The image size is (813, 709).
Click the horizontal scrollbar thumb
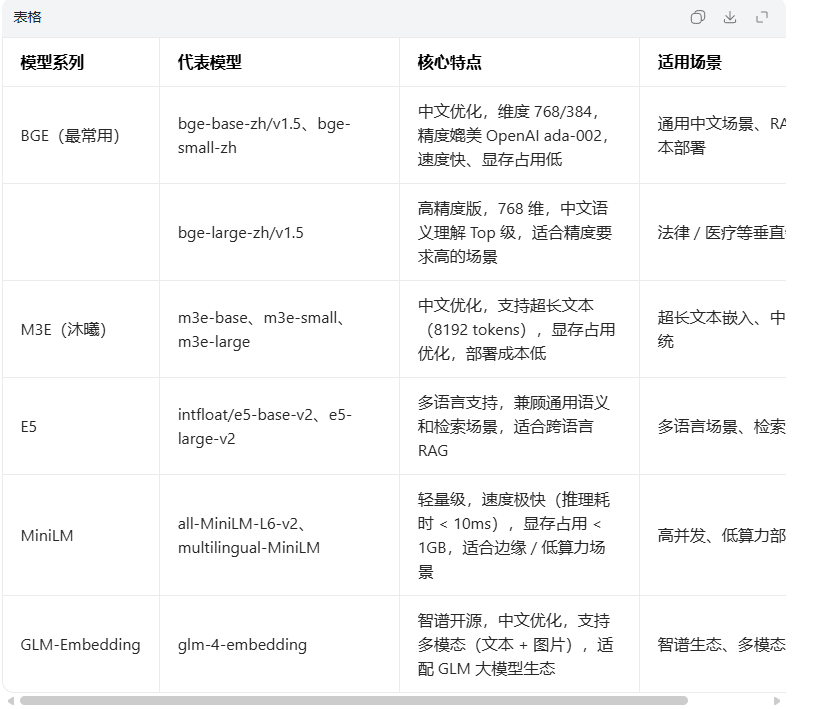point(354,701)
